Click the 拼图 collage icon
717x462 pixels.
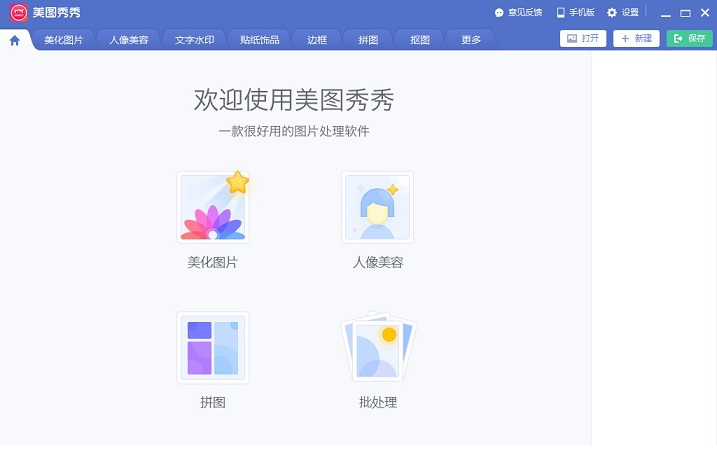(x=213, y=348)
